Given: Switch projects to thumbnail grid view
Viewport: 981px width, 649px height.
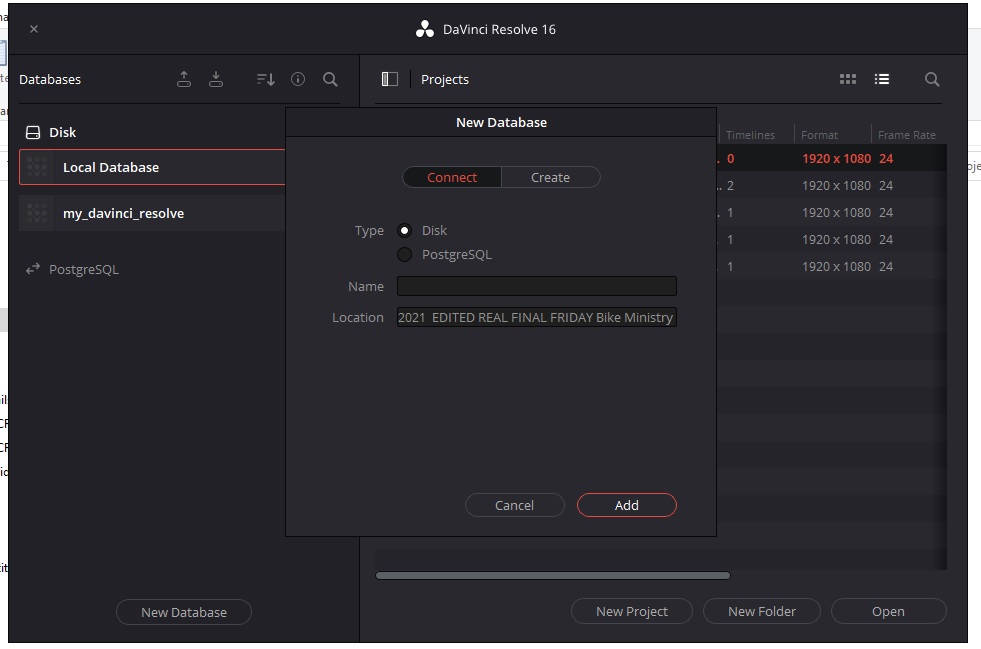Looking at the screenshot, I should click(x=848, y=79).
